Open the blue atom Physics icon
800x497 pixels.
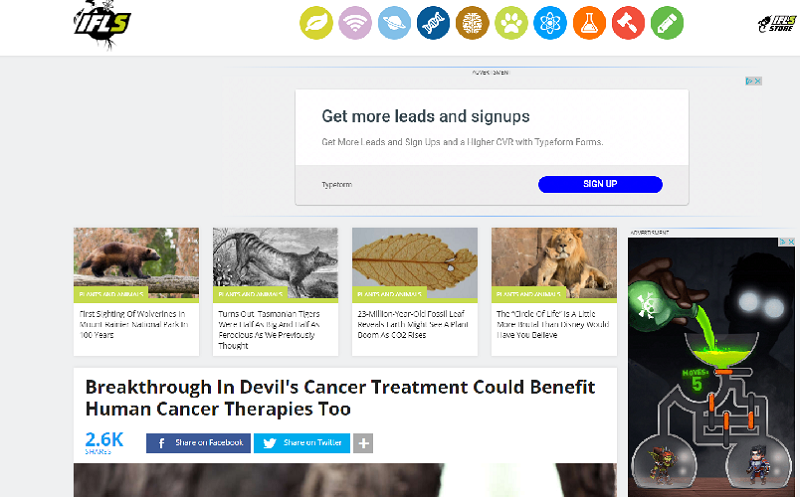click(x=550, y=23)
